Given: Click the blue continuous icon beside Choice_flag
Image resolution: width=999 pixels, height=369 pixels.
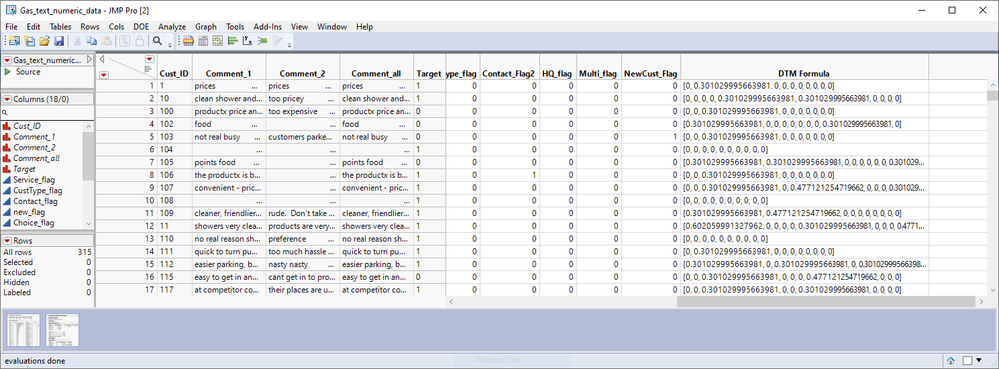Looking at the screenshot, I should tap(7, 223).
